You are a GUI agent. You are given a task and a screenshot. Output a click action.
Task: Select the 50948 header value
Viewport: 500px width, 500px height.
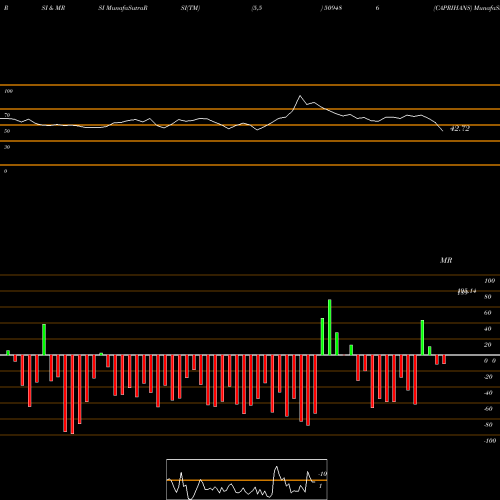[333, 8]
